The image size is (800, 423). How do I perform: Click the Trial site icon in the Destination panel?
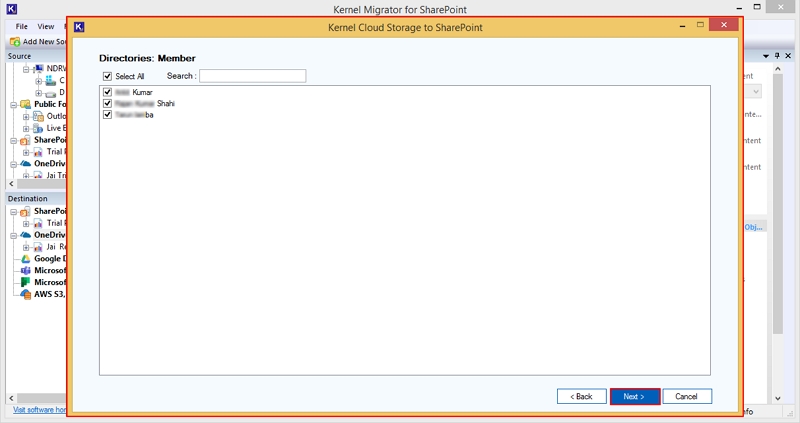38,223
